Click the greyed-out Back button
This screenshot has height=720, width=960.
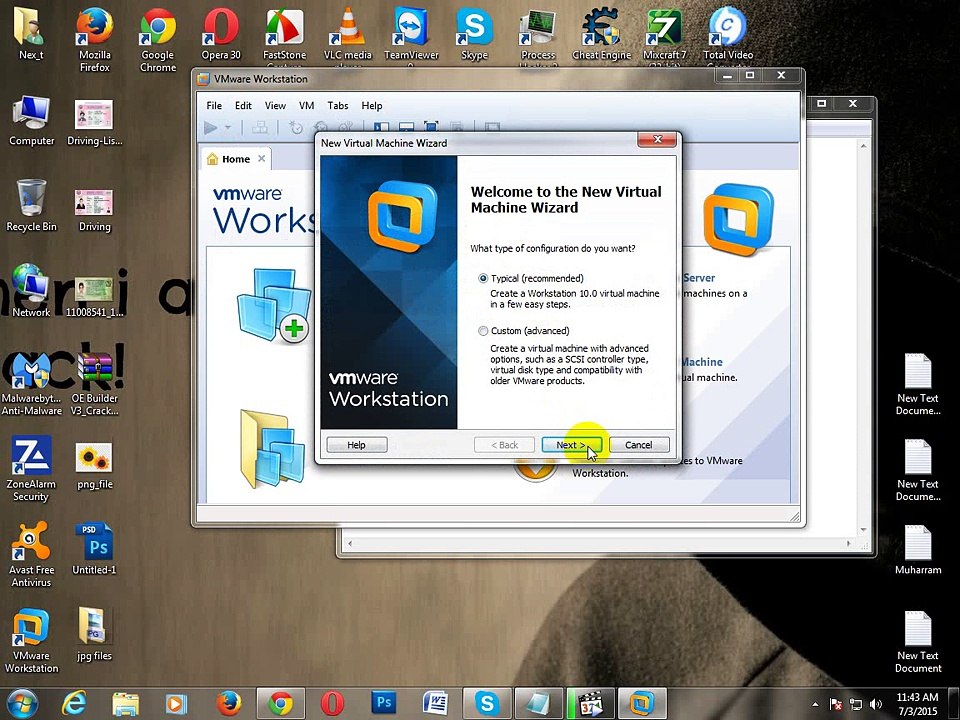(x=504, y=445)
